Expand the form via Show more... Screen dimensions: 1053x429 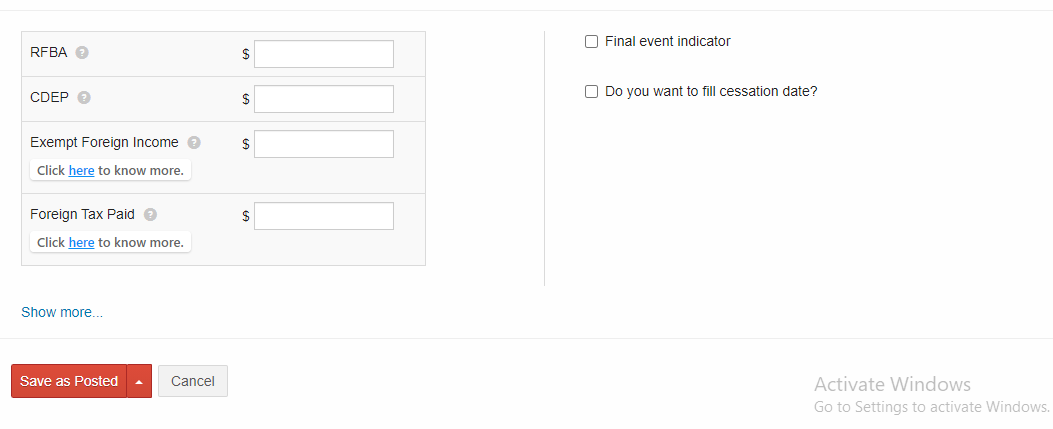62,312
